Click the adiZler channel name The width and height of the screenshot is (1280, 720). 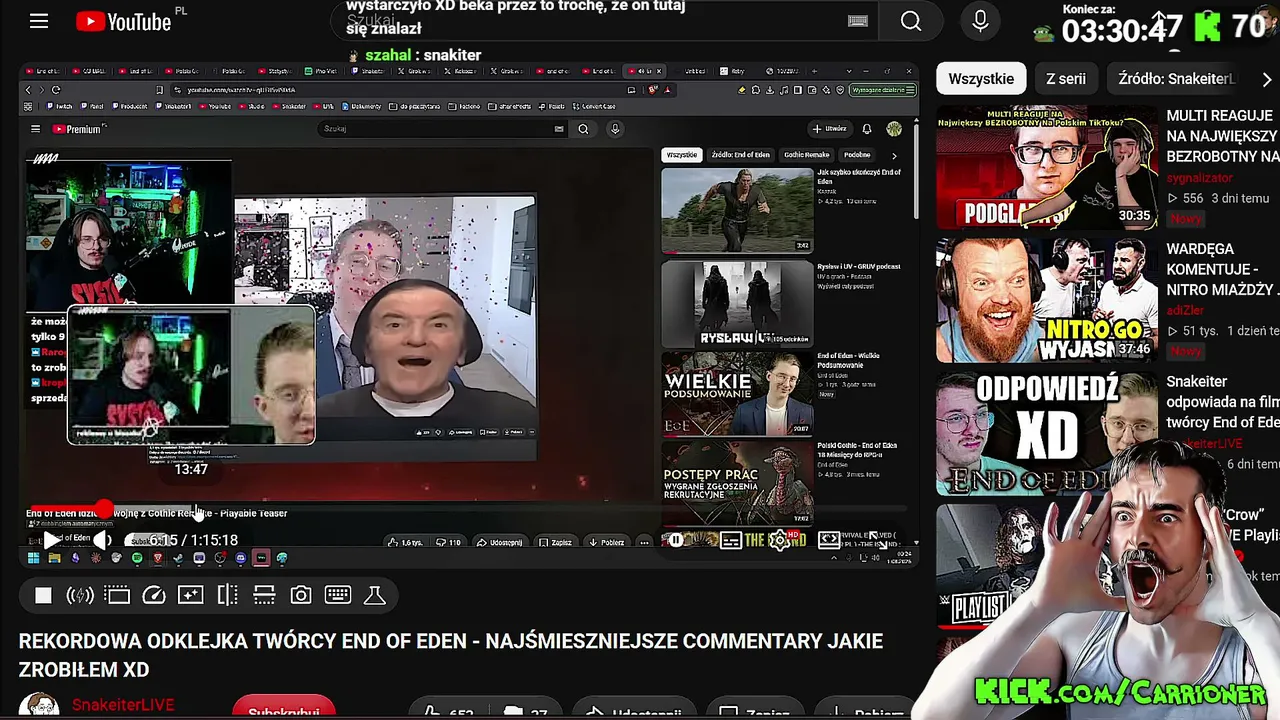pos(1186,310)
